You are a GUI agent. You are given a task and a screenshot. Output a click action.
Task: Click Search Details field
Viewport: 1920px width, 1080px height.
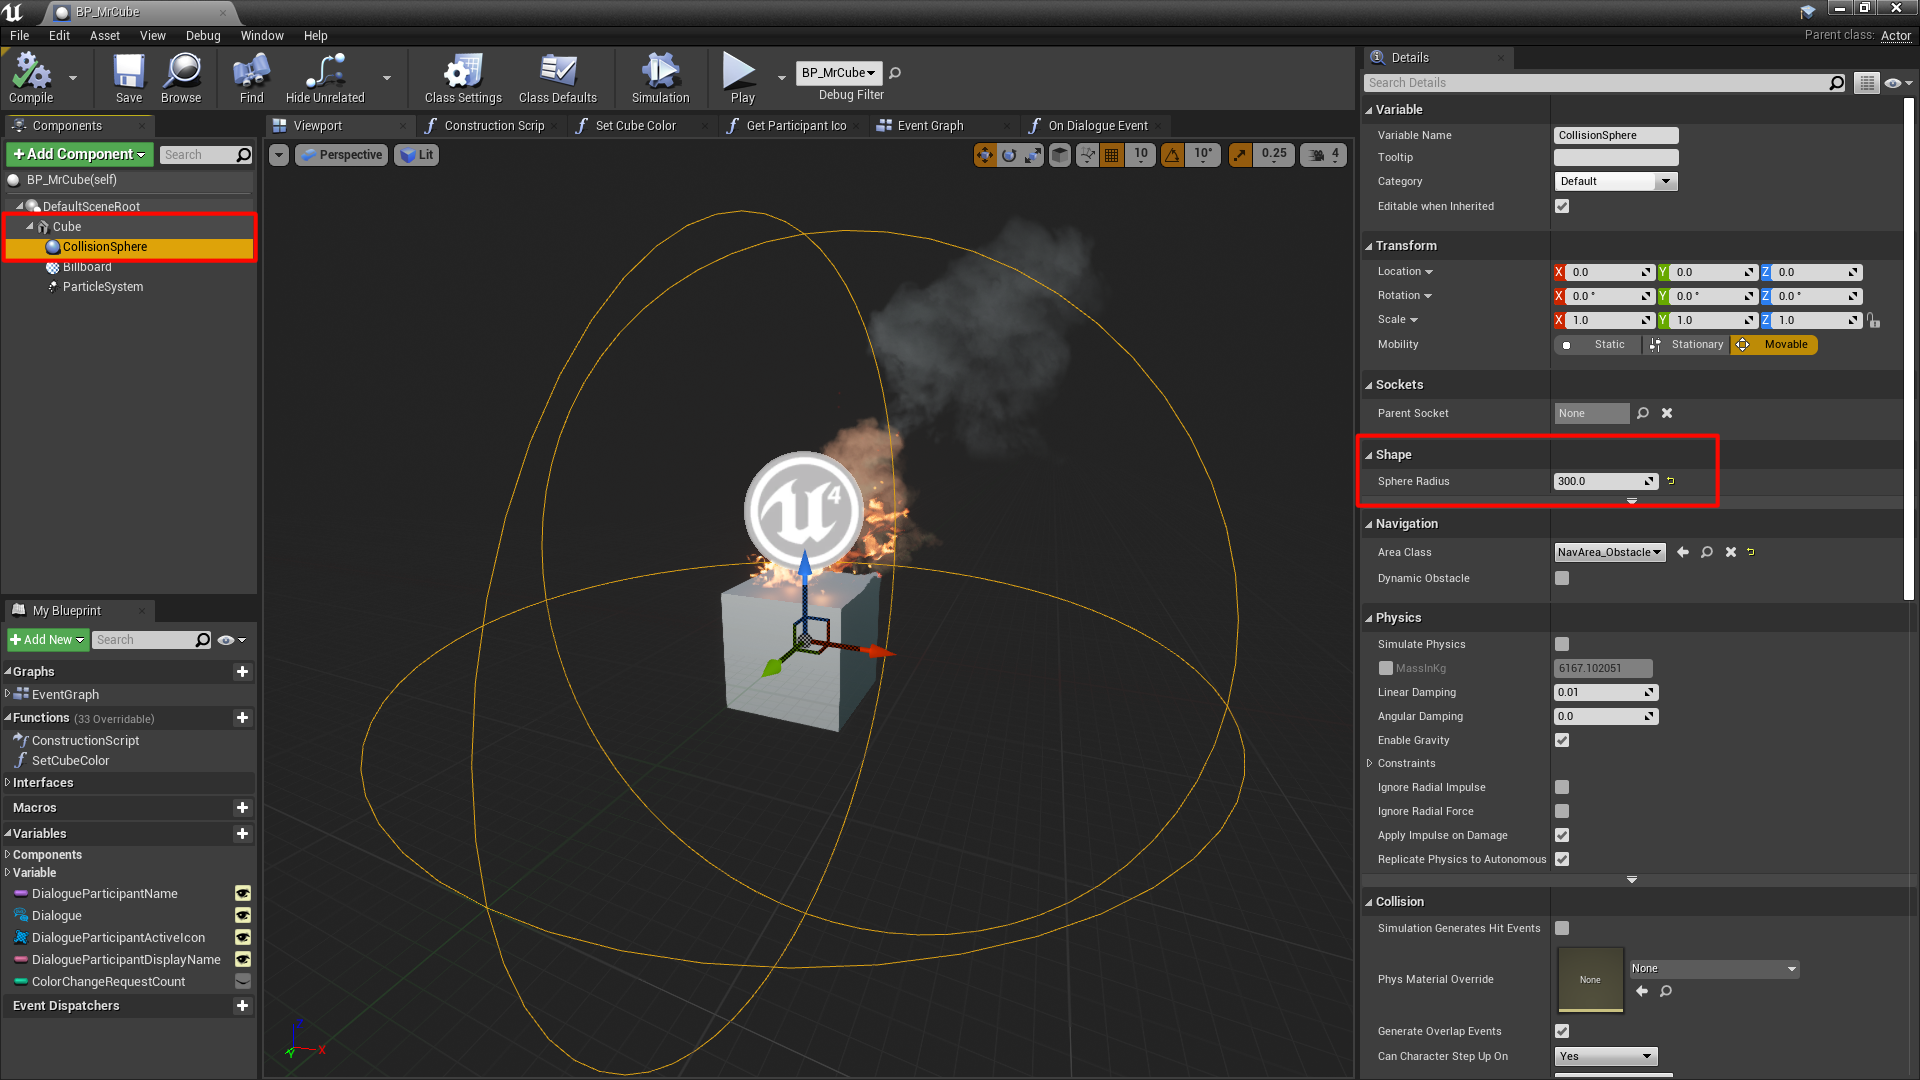(x=1606, y=83)
